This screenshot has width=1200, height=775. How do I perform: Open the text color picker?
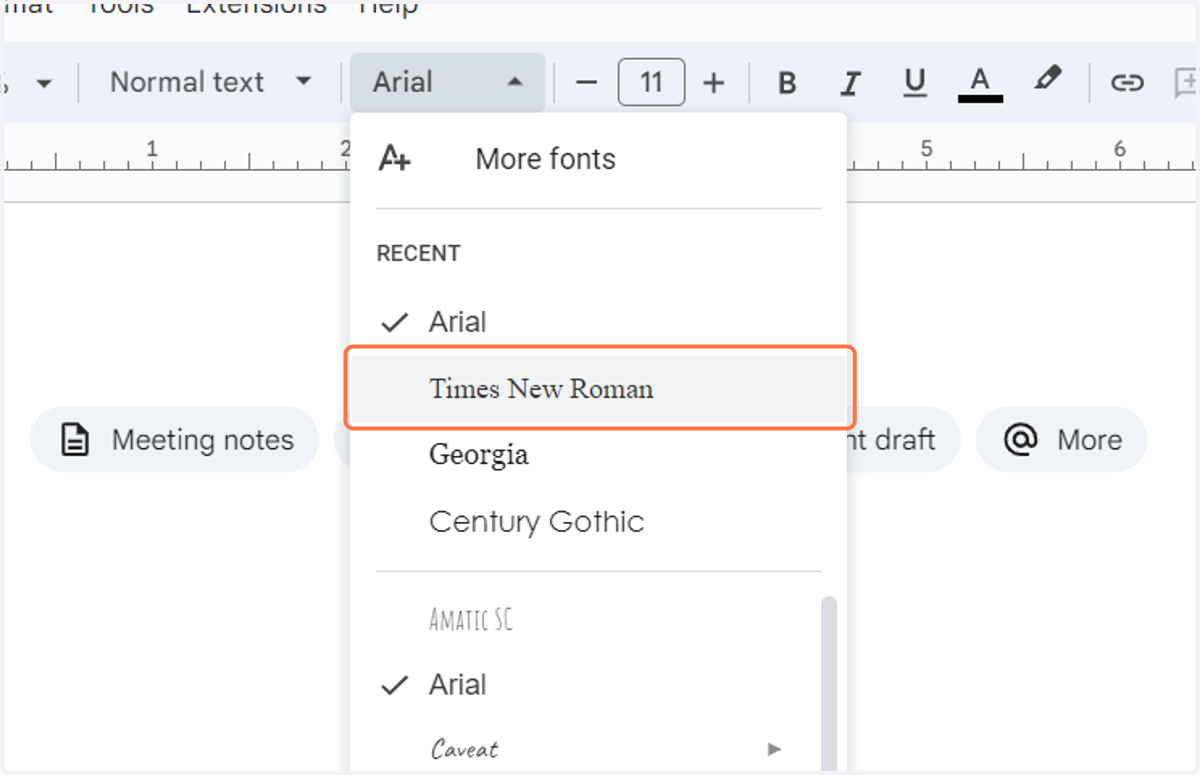[x=980, y=83]
